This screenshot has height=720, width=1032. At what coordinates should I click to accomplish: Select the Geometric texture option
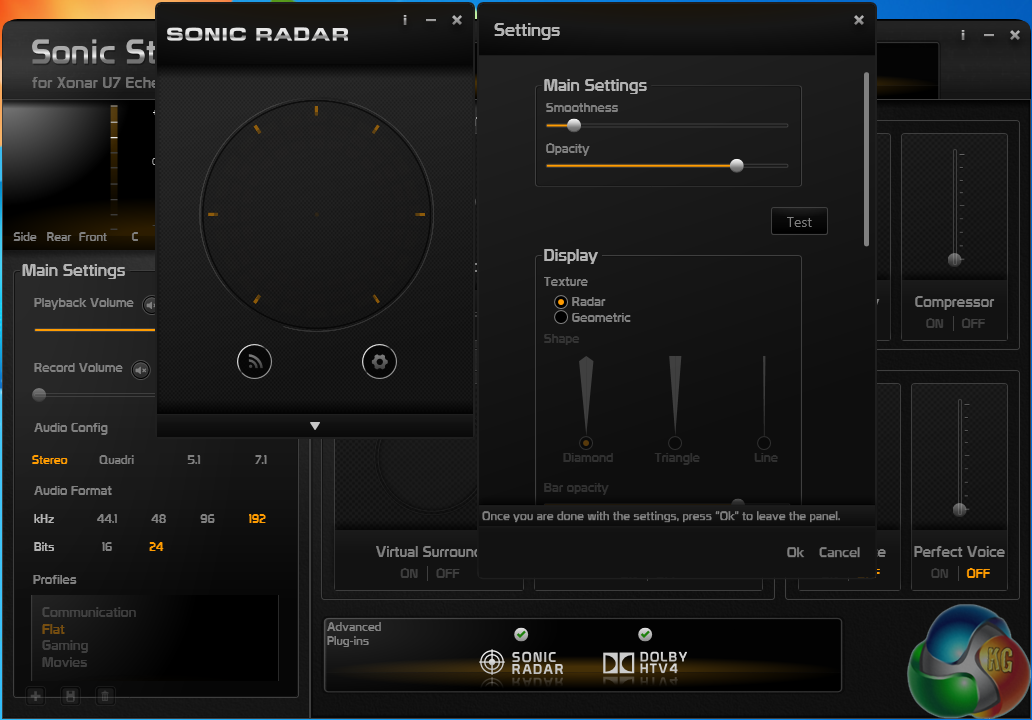(562, 317)
